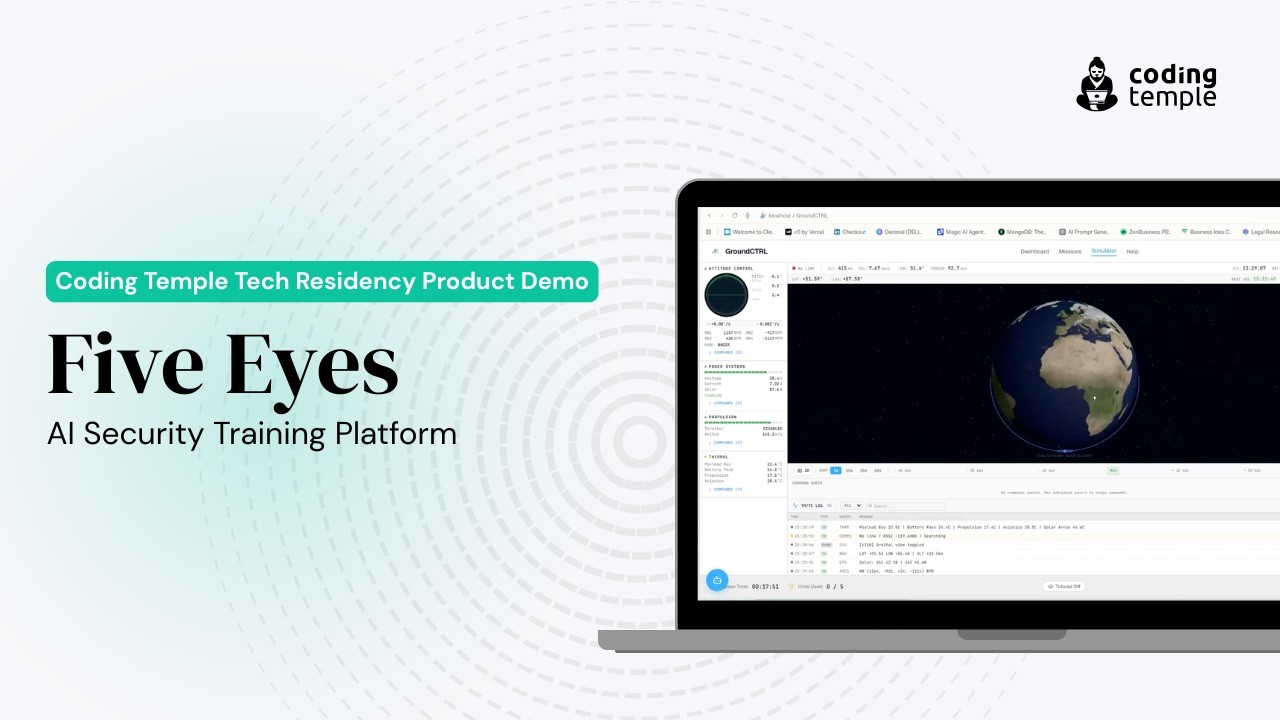
Task: Select the EPS Solar log row
Action: tap(1034, 562)
